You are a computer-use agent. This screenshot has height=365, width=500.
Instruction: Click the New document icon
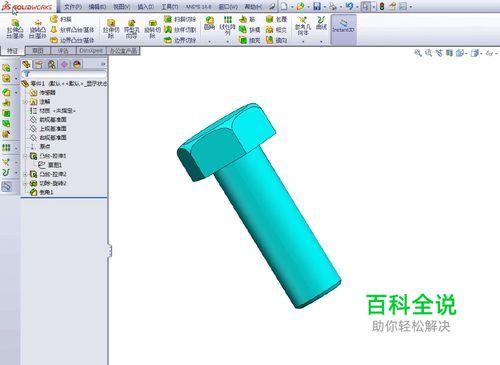click(x=284, y=6)
